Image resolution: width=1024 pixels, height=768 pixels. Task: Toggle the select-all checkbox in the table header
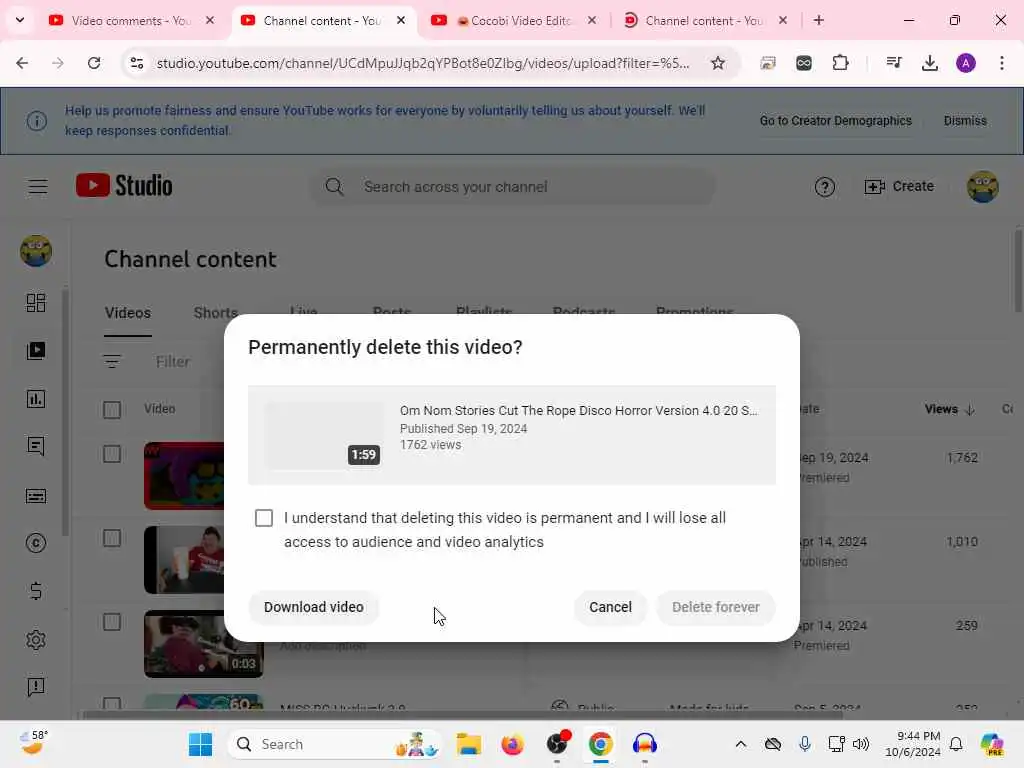[x=112, y=410]
